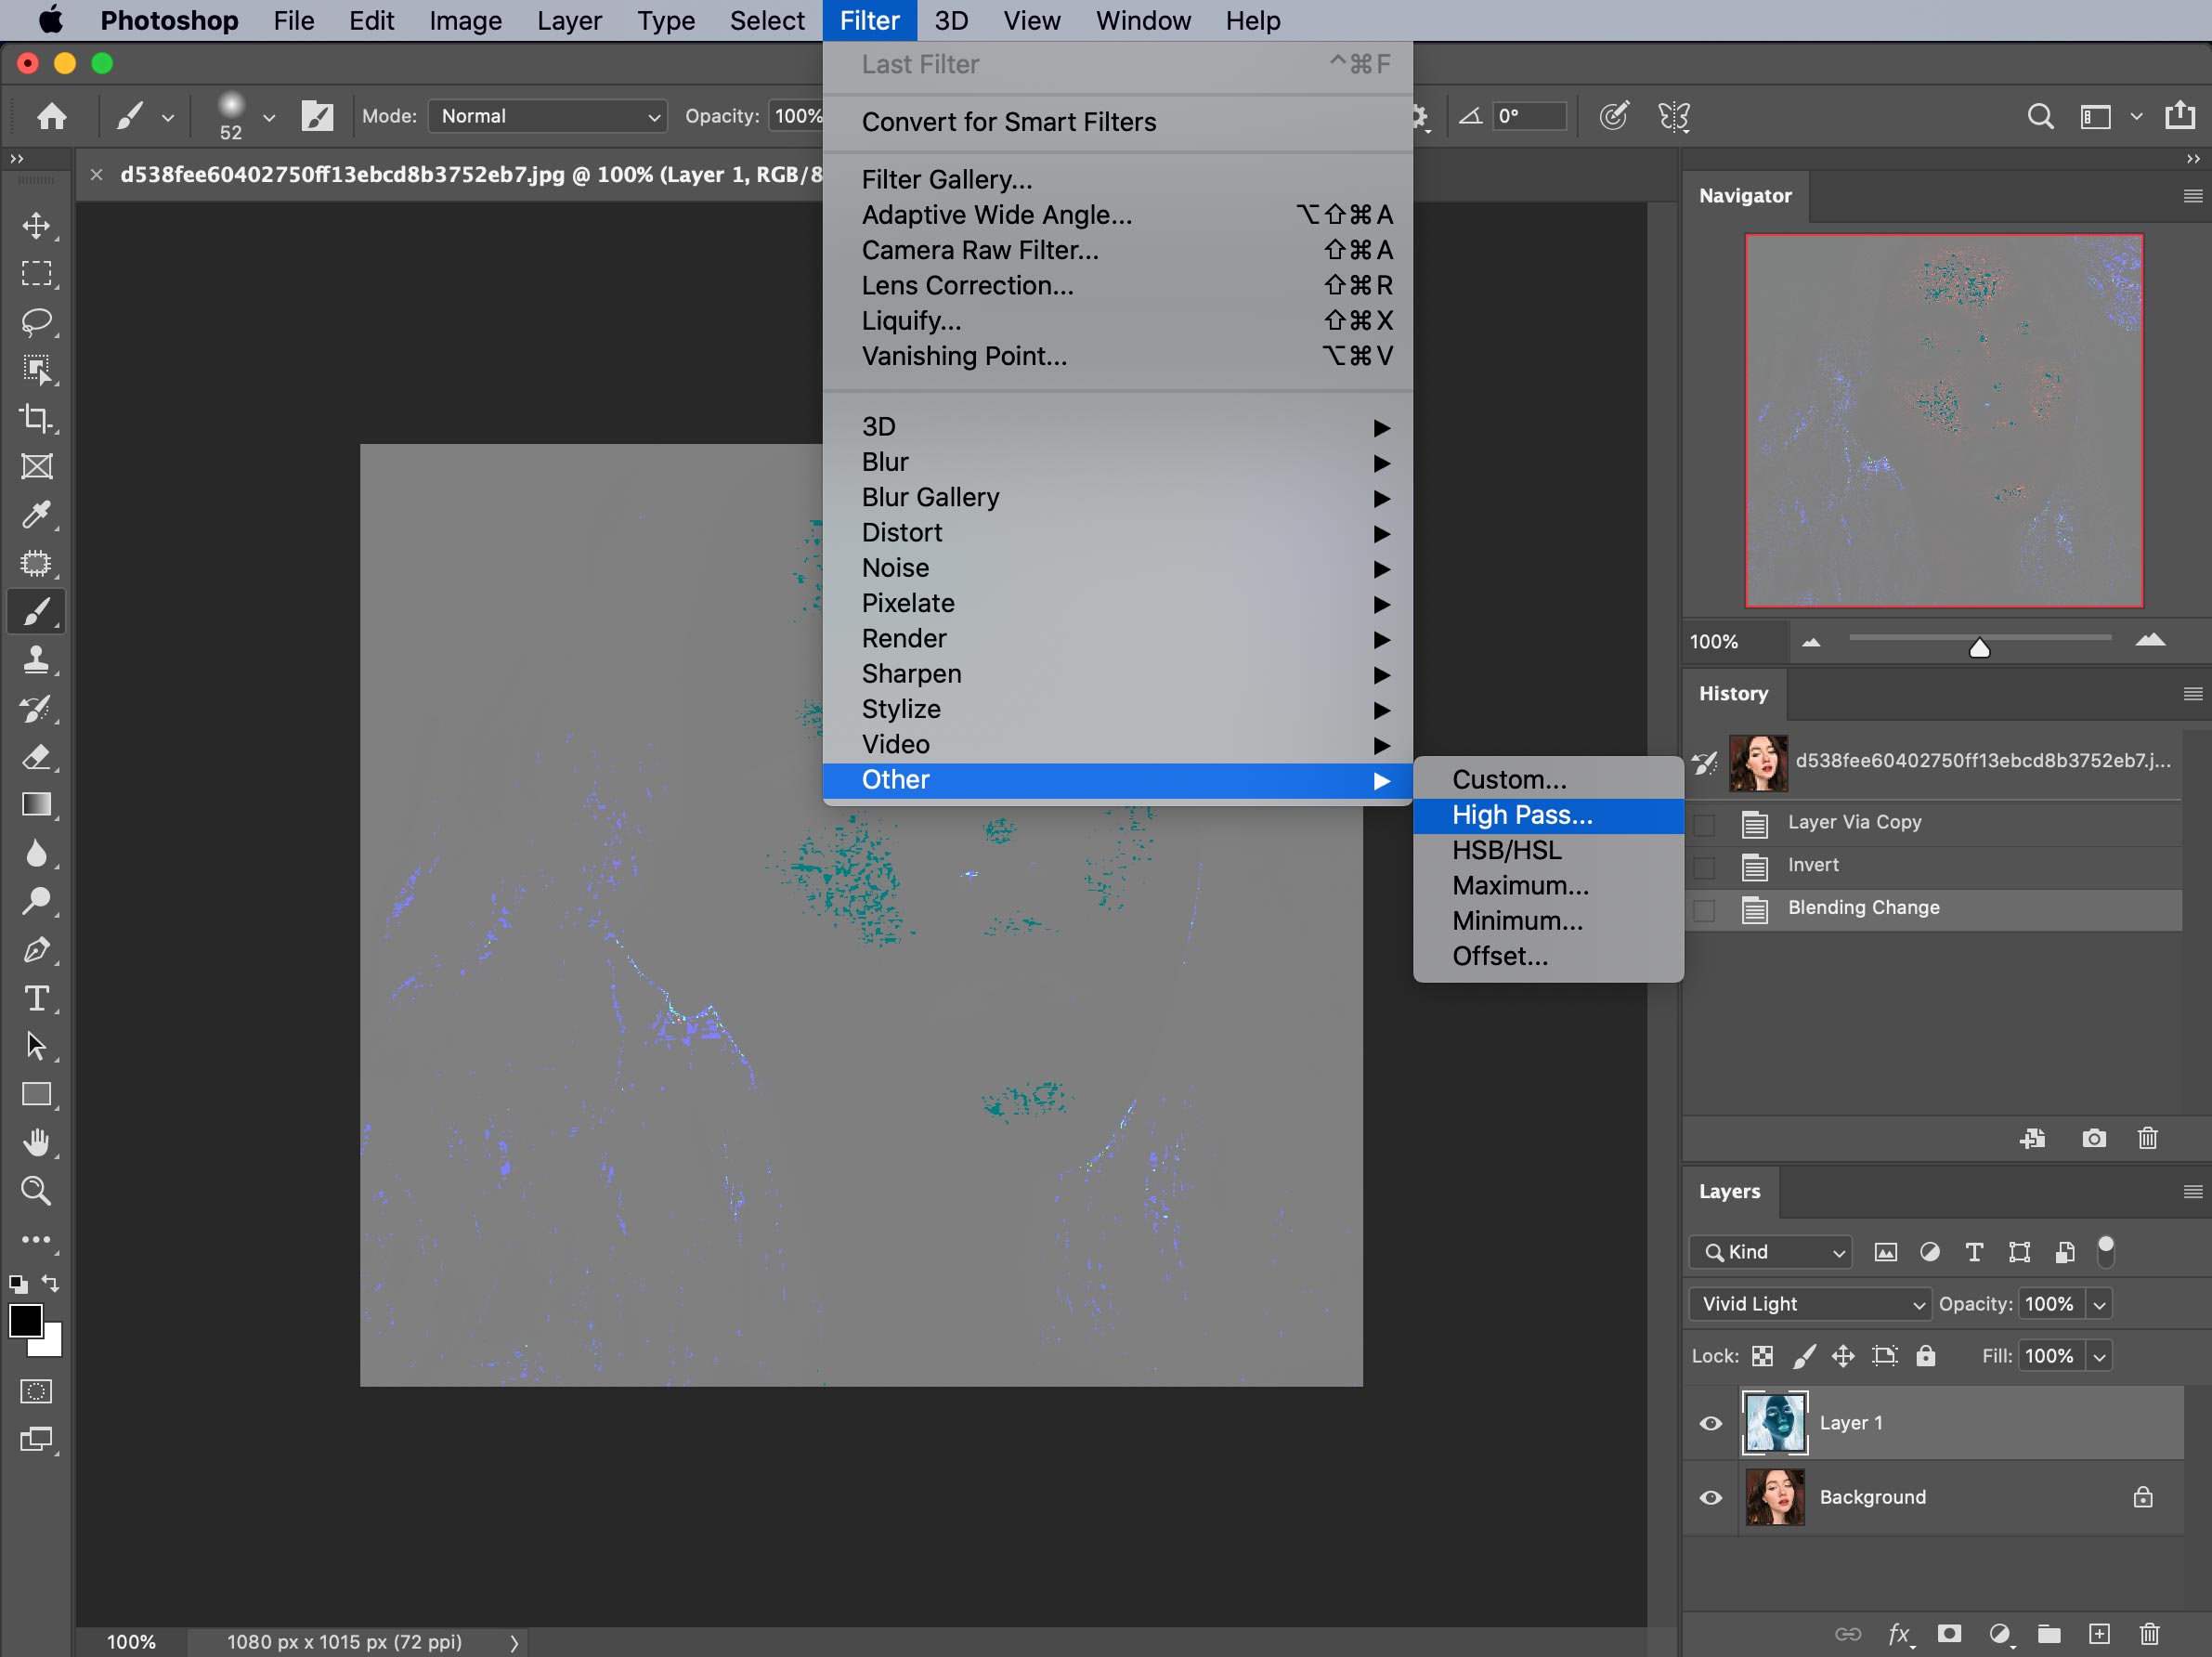Toggle Lock all padlock

point(1926,1357)
